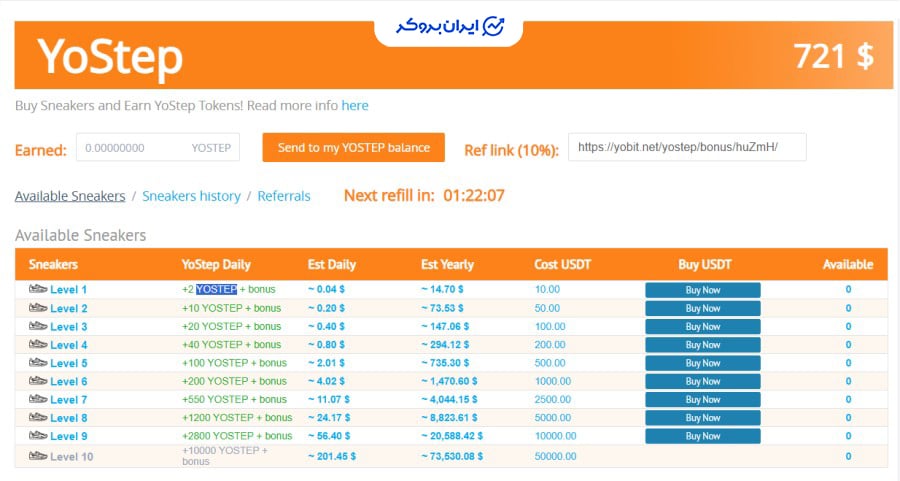Follow the 'here' more info link
This screenshot has height=481, width=900.
coord(355,106)
